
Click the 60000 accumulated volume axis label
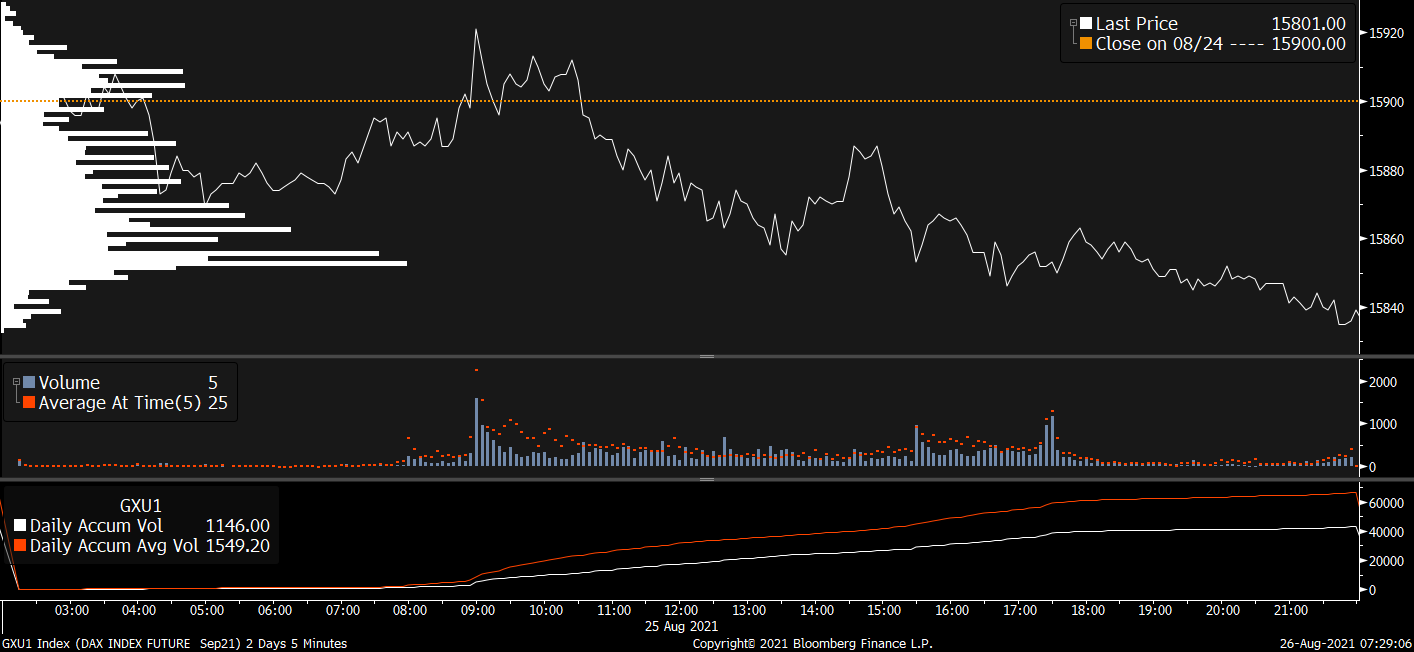click(x=1387, y=503)
